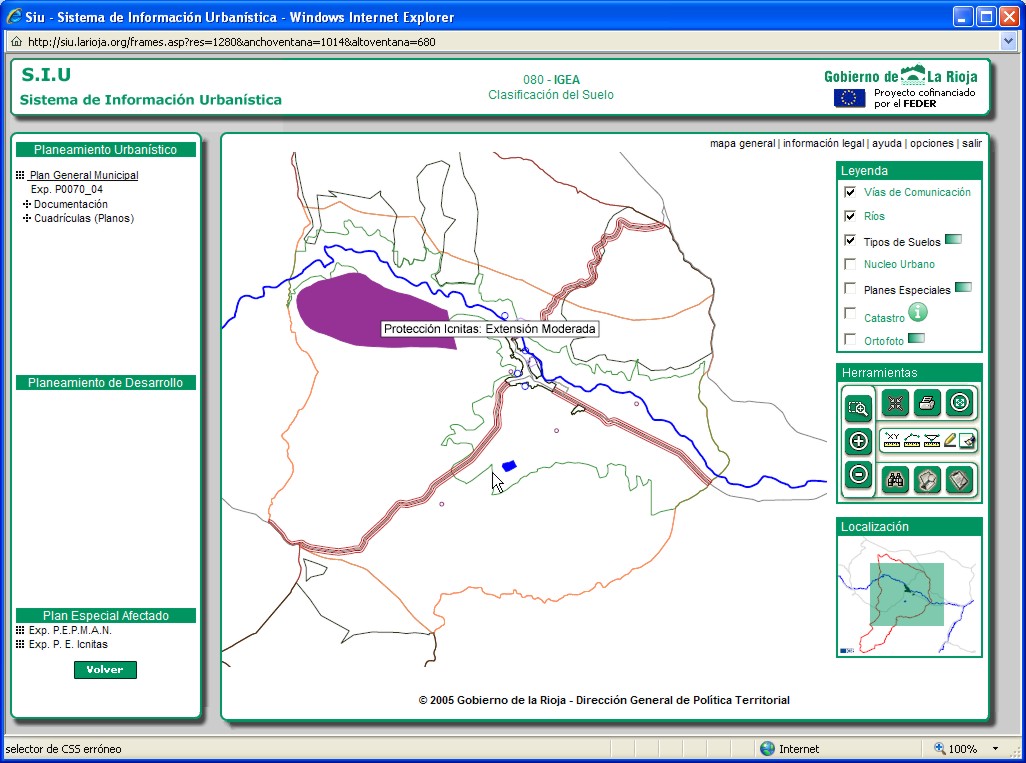Click the map query magnifier tool
Viewport: 1026px width, 763px height.
pos(927,480)
